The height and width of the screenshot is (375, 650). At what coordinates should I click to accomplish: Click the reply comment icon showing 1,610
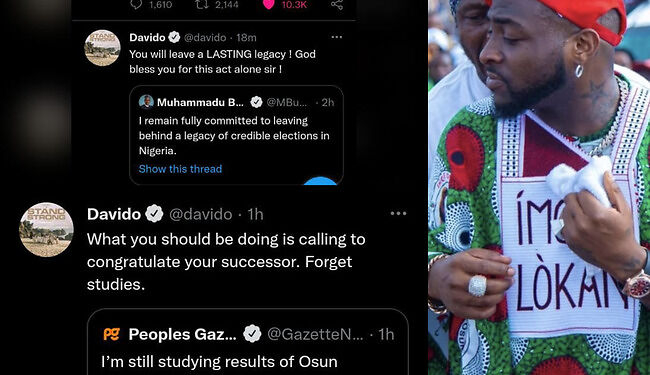[x=136, y=4]
